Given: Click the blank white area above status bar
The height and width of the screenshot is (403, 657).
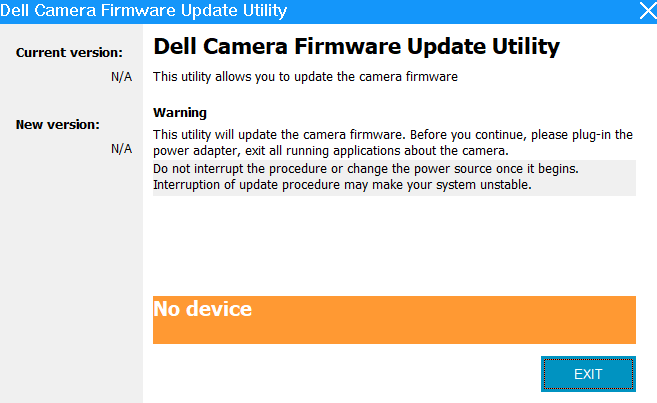Looking at the screenshot, I should pos(394,246).
